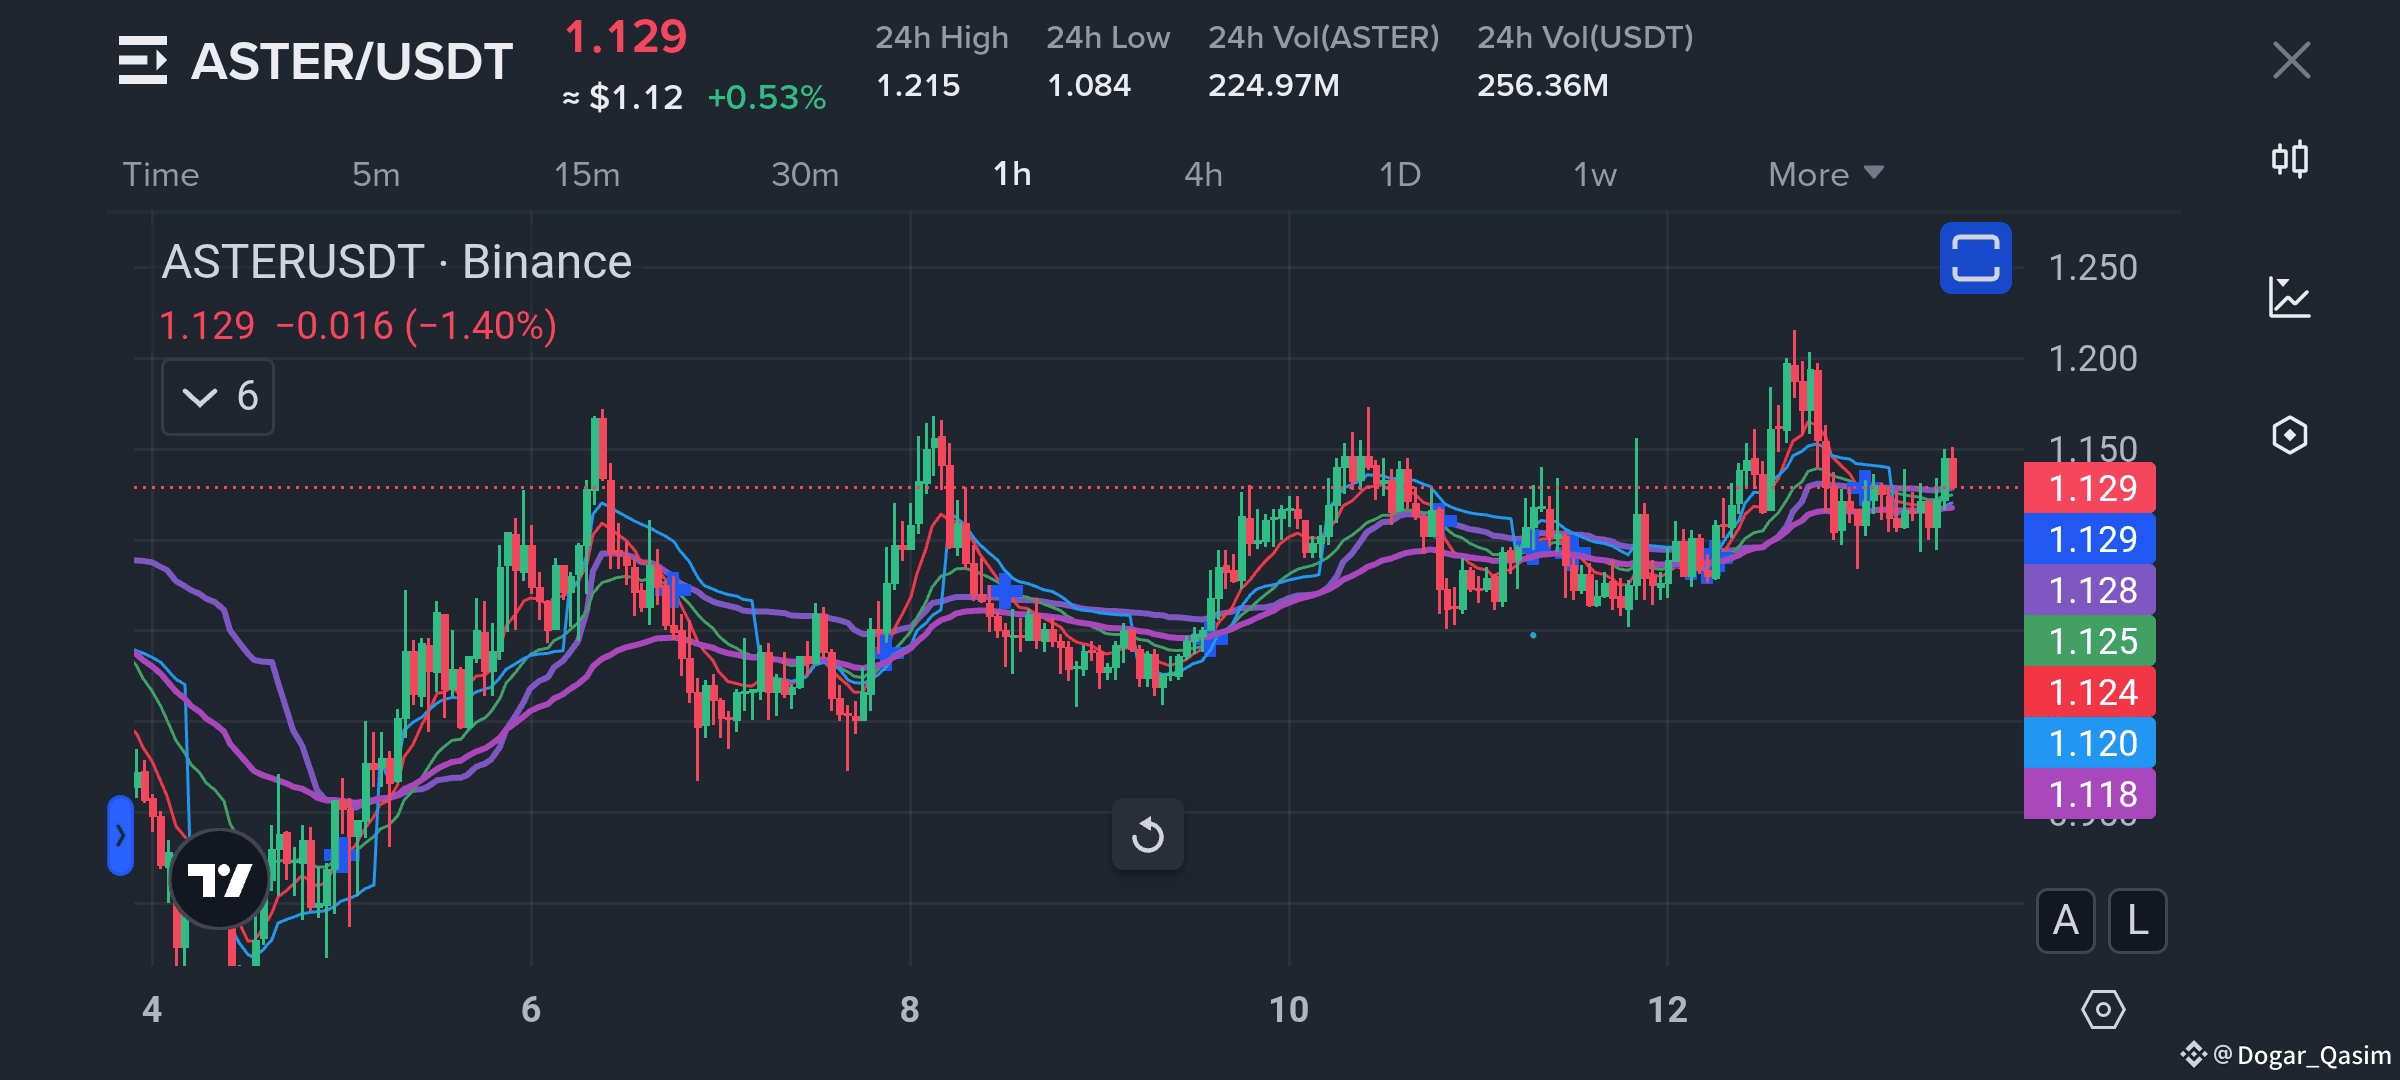Select the 1h interval
The image size is (2400, 1080).
coord(1011,174)
